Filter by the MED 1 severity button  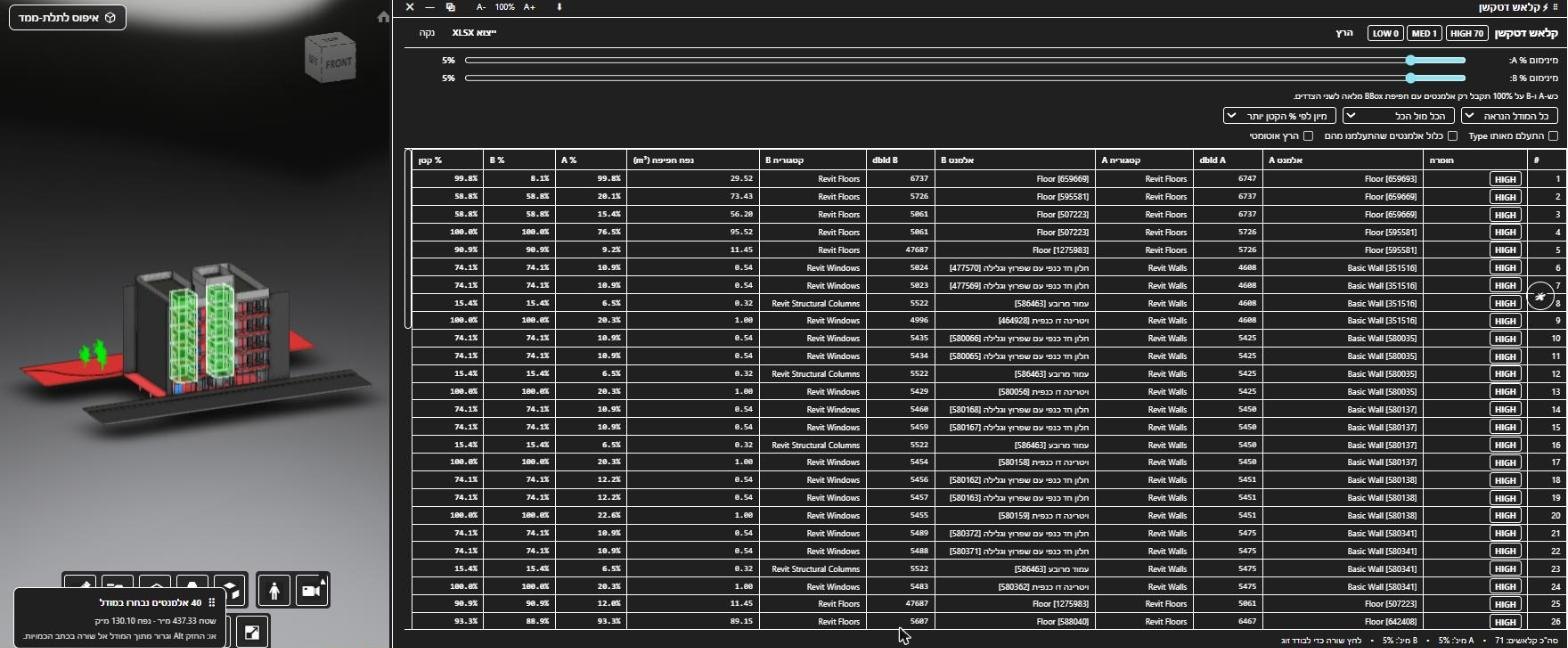[1424, 33]
